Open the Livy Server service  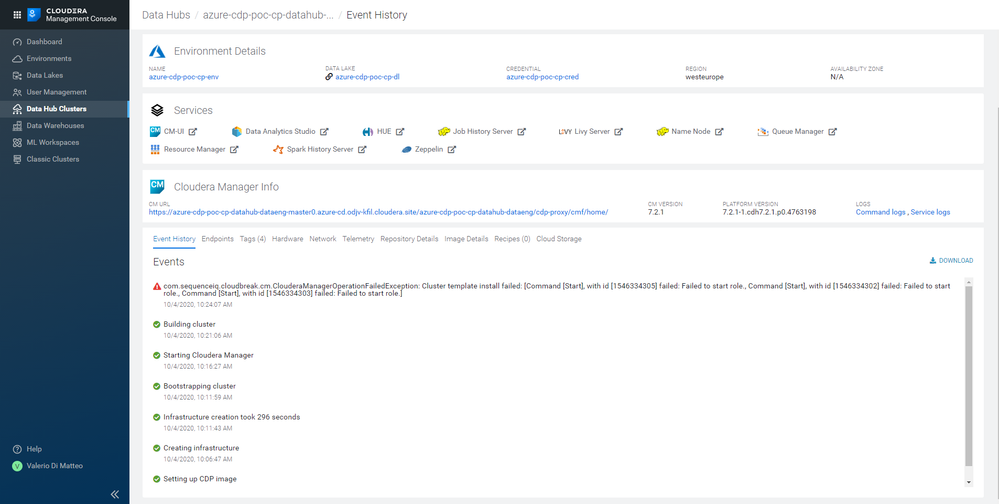[592, 132]
